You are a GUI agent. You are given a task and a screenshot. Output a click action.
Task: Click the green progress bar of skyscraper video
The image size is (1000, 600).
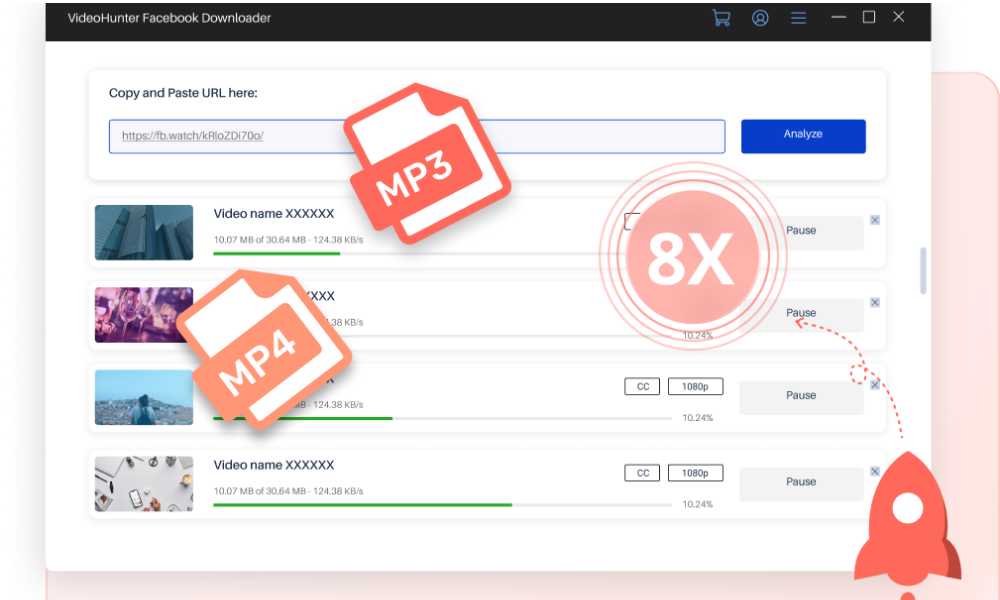click(x=277, y=254)
